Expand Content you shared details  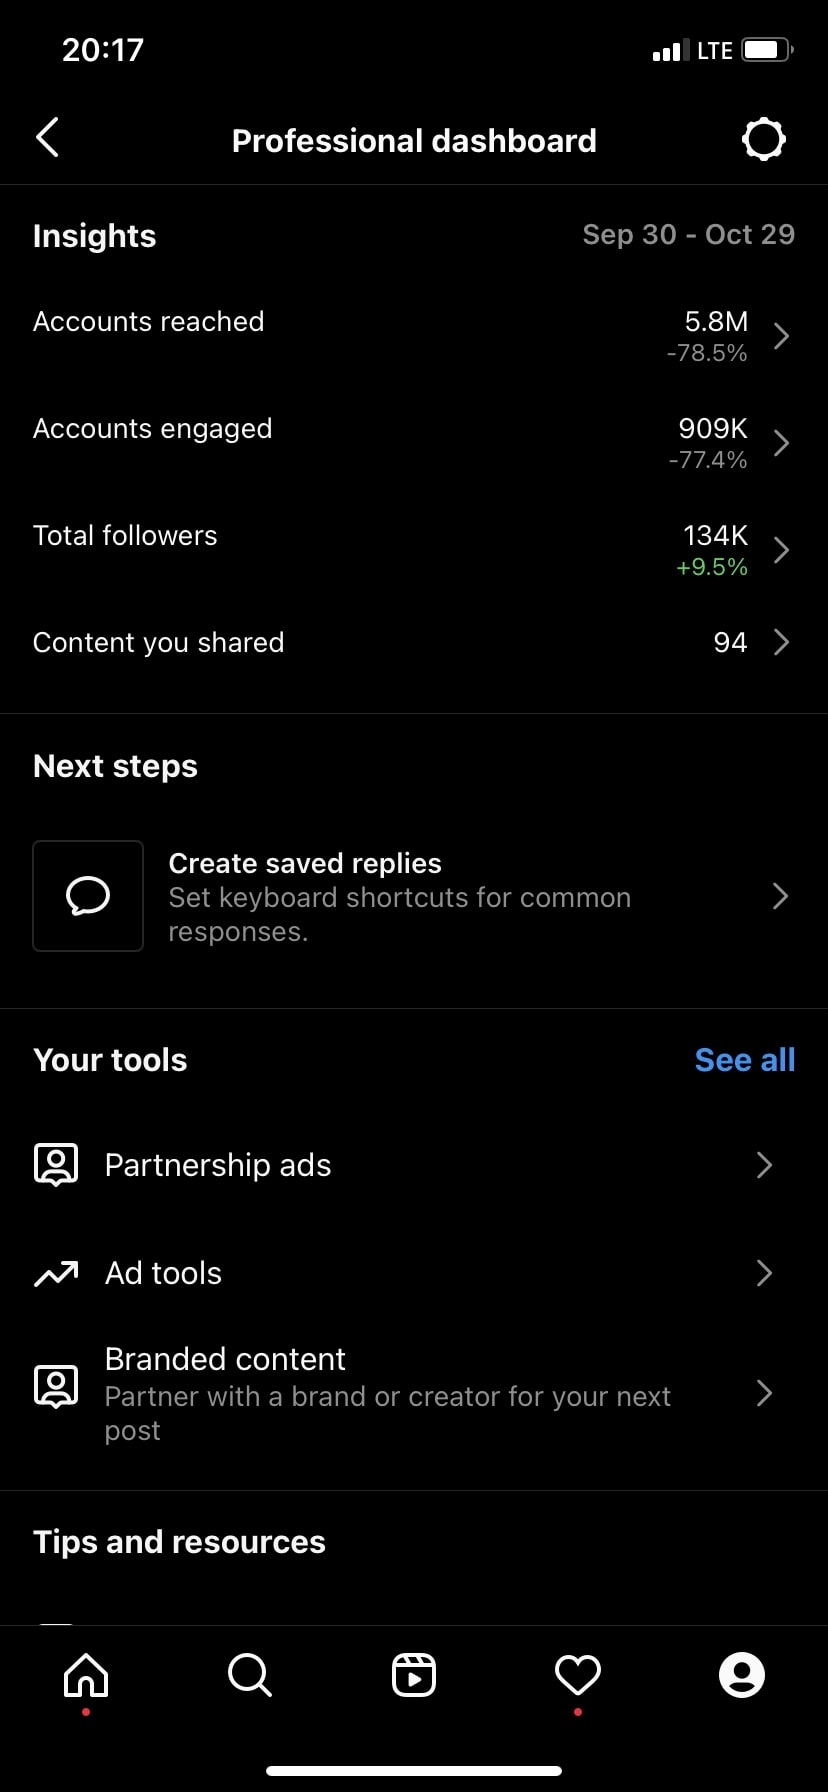click(782, 642)
